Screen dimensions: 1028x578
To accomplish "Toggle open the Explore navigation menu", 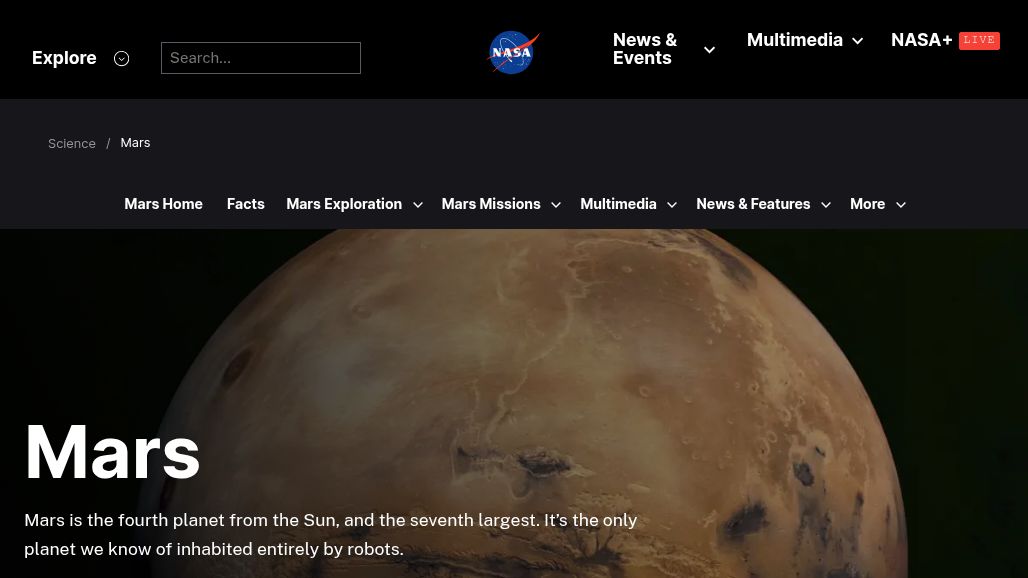I will click(64, 58).
